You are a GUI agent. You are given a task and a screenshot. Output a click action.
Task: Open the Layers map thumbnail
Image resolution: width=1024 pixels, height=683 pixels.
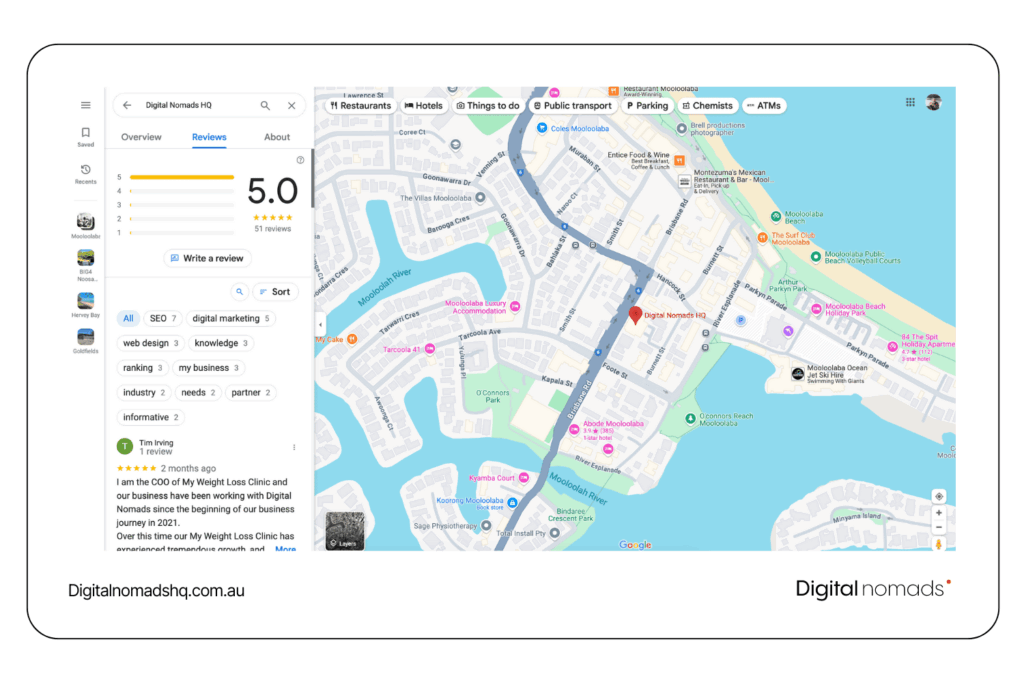(x=345, y=530)
